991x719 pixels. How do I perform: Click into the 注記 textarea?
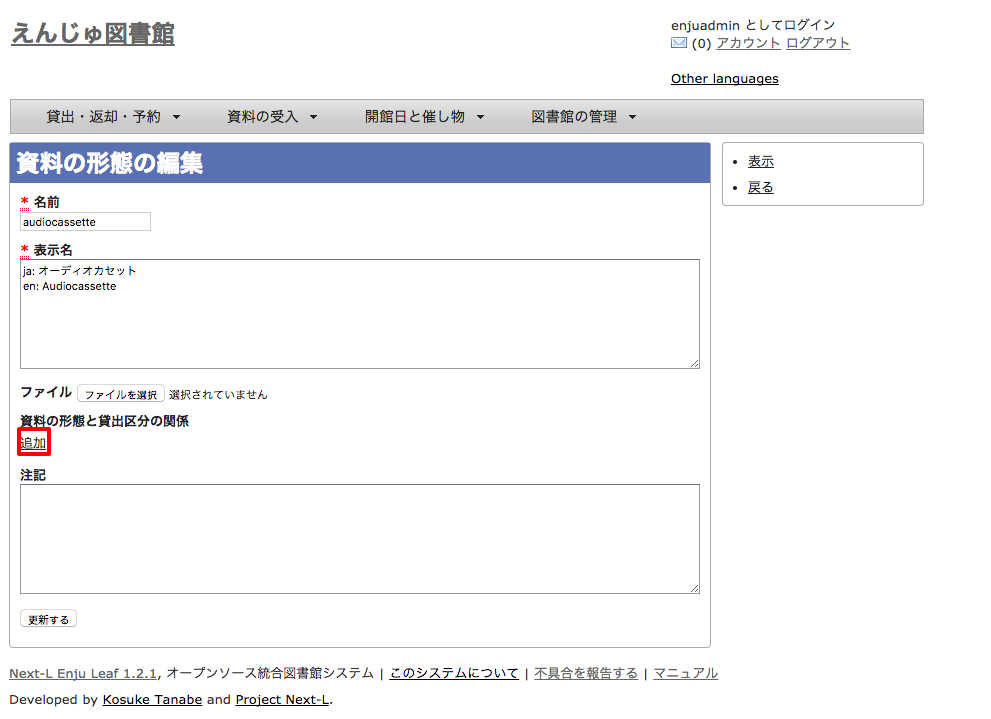(x=360, y=539)
